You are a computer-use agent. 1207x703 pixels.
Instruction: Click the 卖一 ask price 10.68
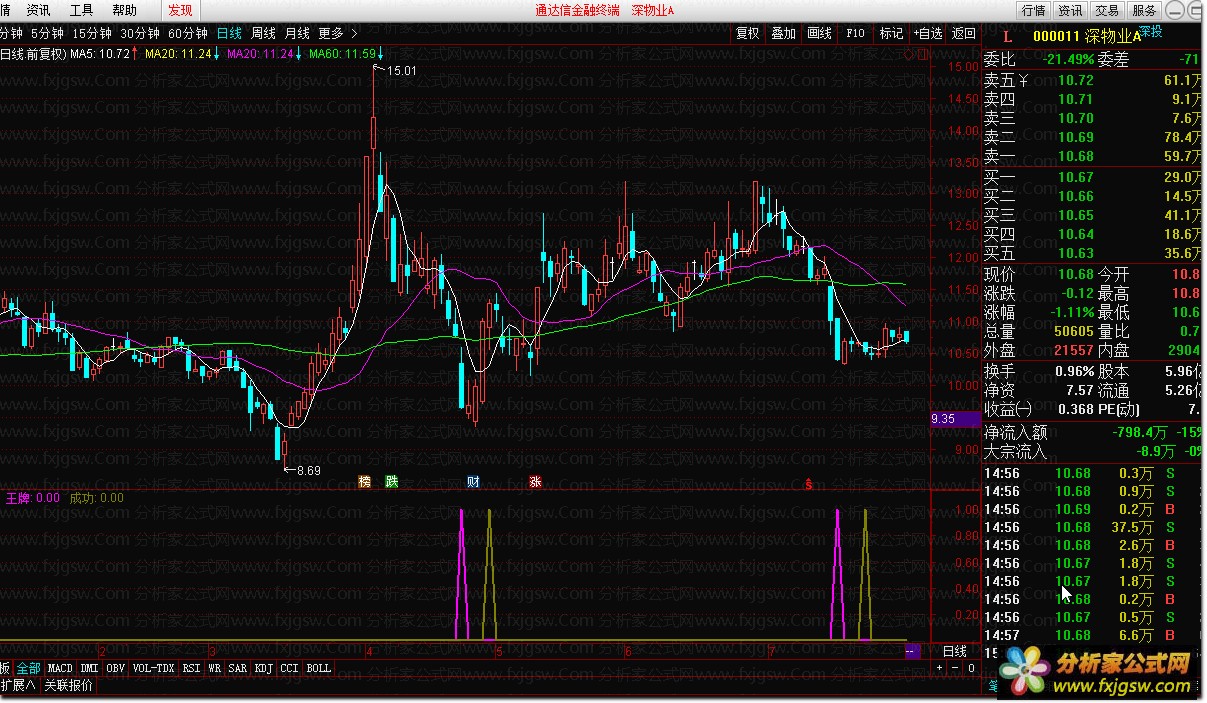(1075, 156)
